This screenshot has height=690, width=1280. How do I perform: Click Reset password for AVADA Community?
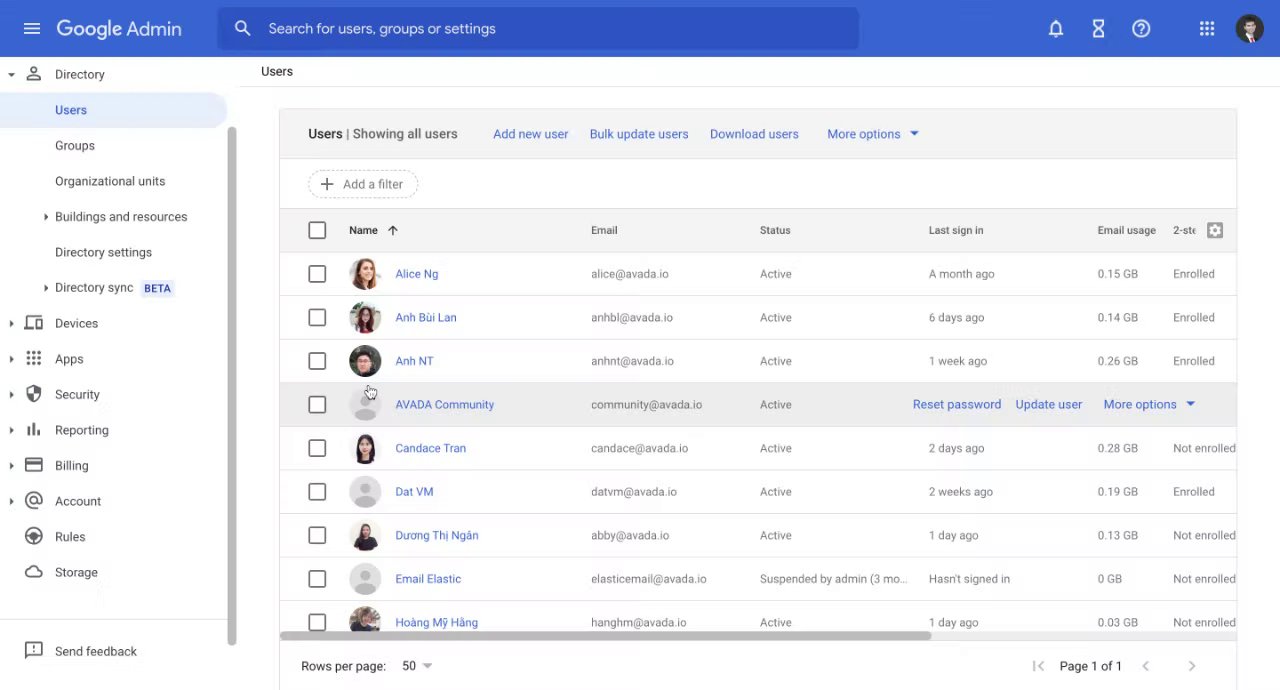pyautogui.click(x=957, y=404)
